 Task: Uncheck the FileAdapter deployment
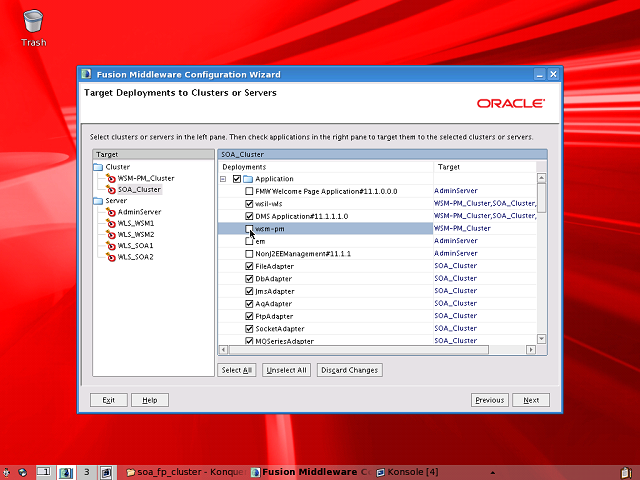tap(249, 266)
